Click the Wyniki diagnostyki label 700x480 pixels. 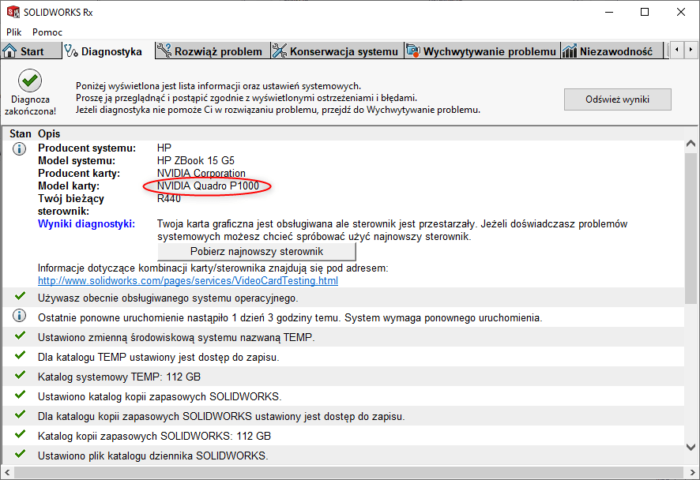click(86, 224)
